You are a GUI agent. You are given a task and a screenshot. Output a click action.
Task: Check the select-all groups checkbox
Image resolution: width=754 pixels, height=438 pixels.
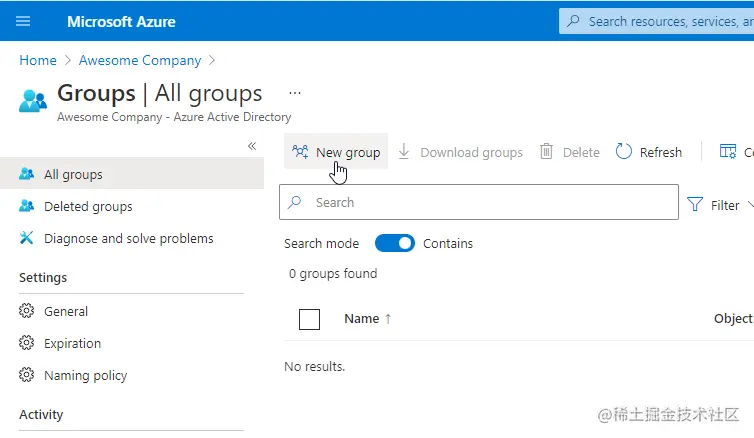[309, 319]
